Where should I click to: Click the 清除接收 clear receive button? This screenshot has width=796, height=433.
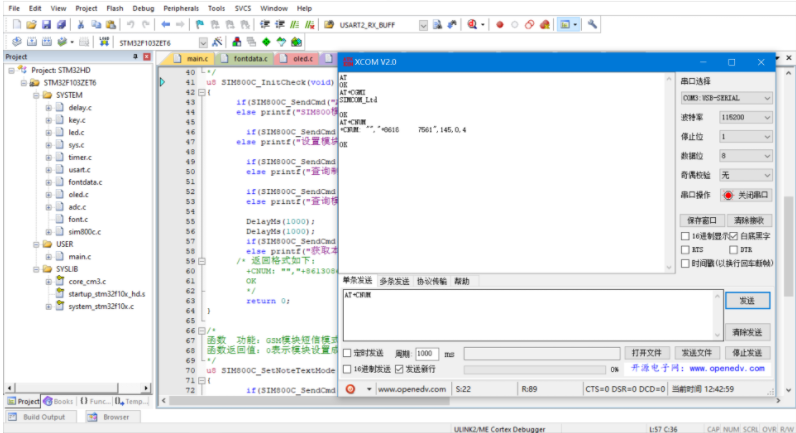point(750,220)
